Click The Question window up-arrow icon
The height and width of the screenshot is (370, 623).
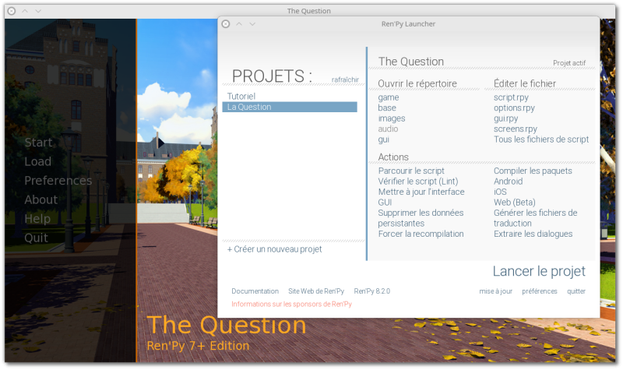tap(25, 11)
